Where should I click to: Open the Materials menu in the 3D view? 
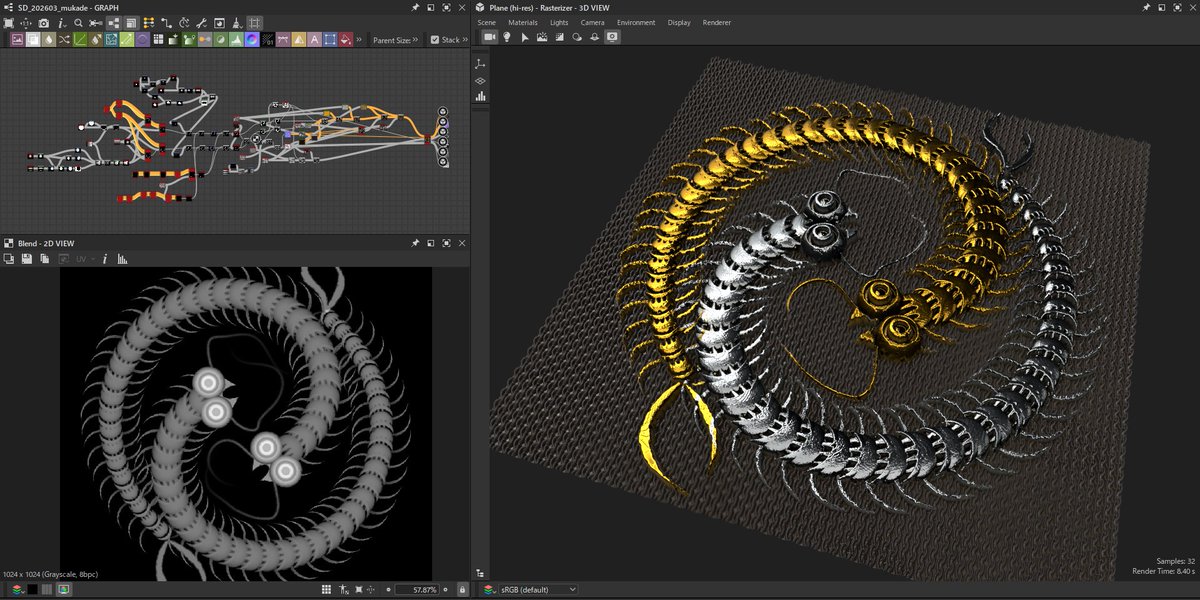(522, 22)
